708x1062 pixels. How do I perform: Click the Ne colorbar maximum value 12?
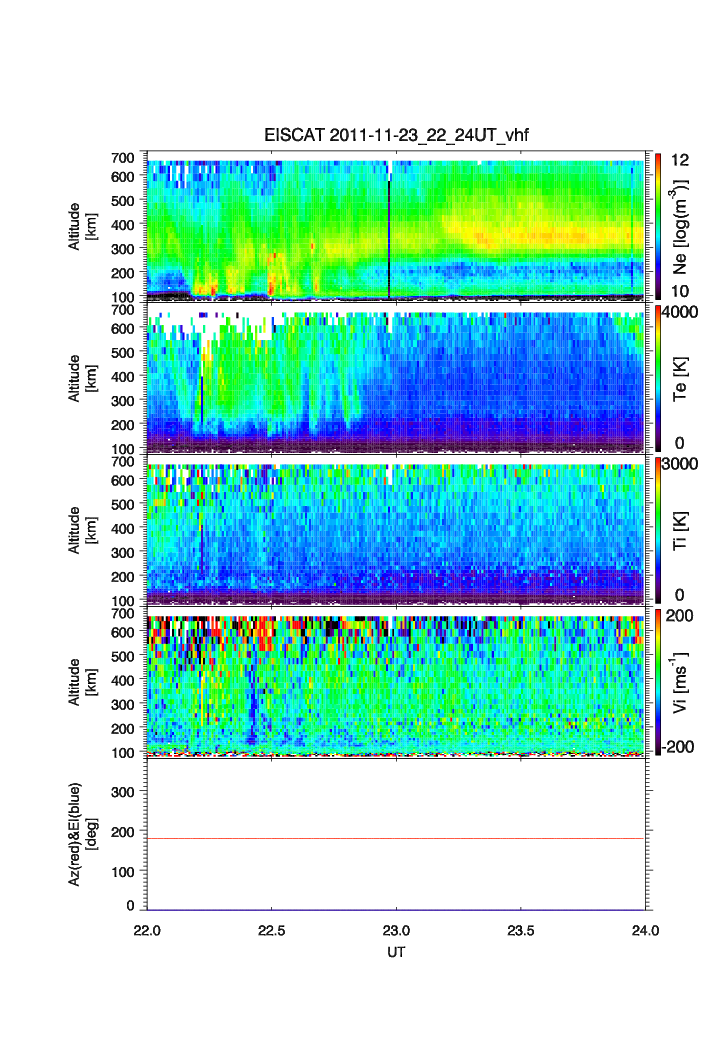680,160
